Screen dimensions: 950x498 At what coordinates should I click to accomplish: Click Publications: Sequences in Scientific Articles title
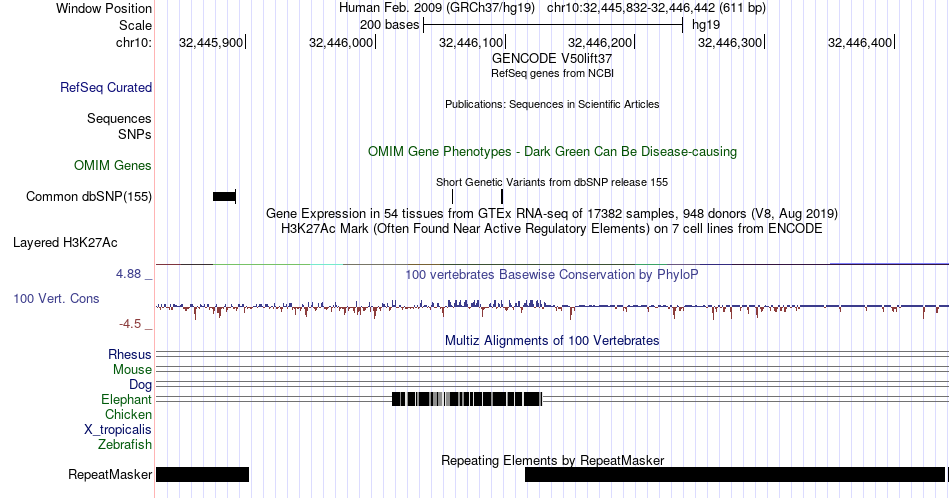(552, 104)
